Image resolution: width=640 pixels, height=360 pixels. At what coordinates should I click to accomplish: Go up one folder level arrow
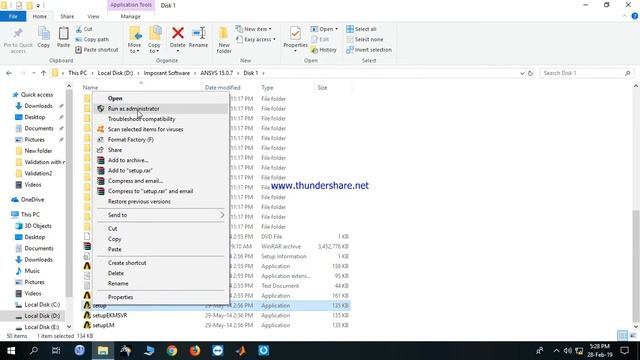click(x=43, y=73)
